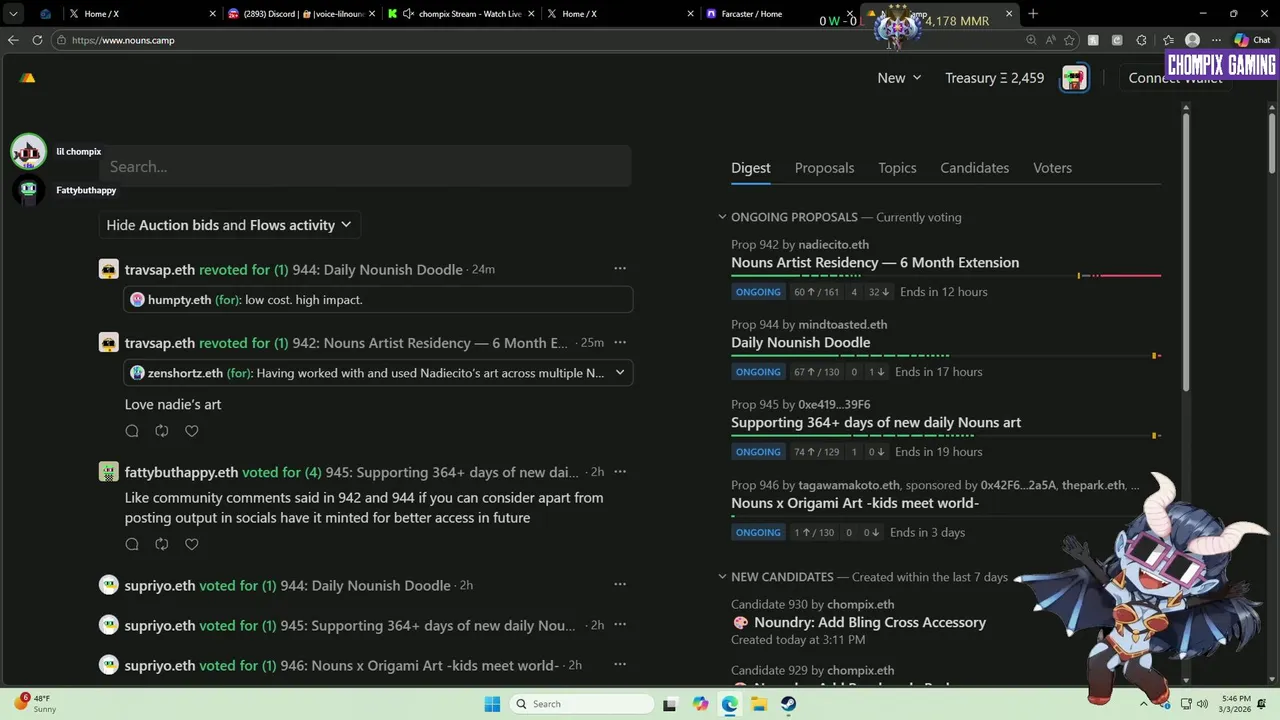
Task: Switch to the Digest tab
Action: pyautogui.click(x=751, y=168)
